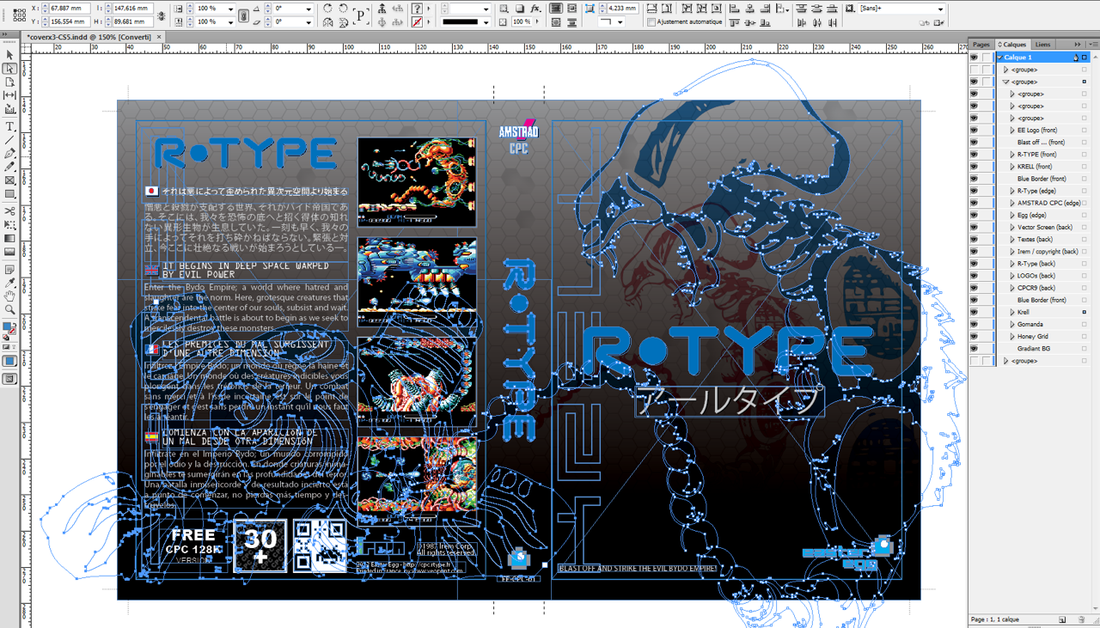1100x628 pixels.
Task: Hide the Gradiant BG item
Action: click(x=974, y=348)
